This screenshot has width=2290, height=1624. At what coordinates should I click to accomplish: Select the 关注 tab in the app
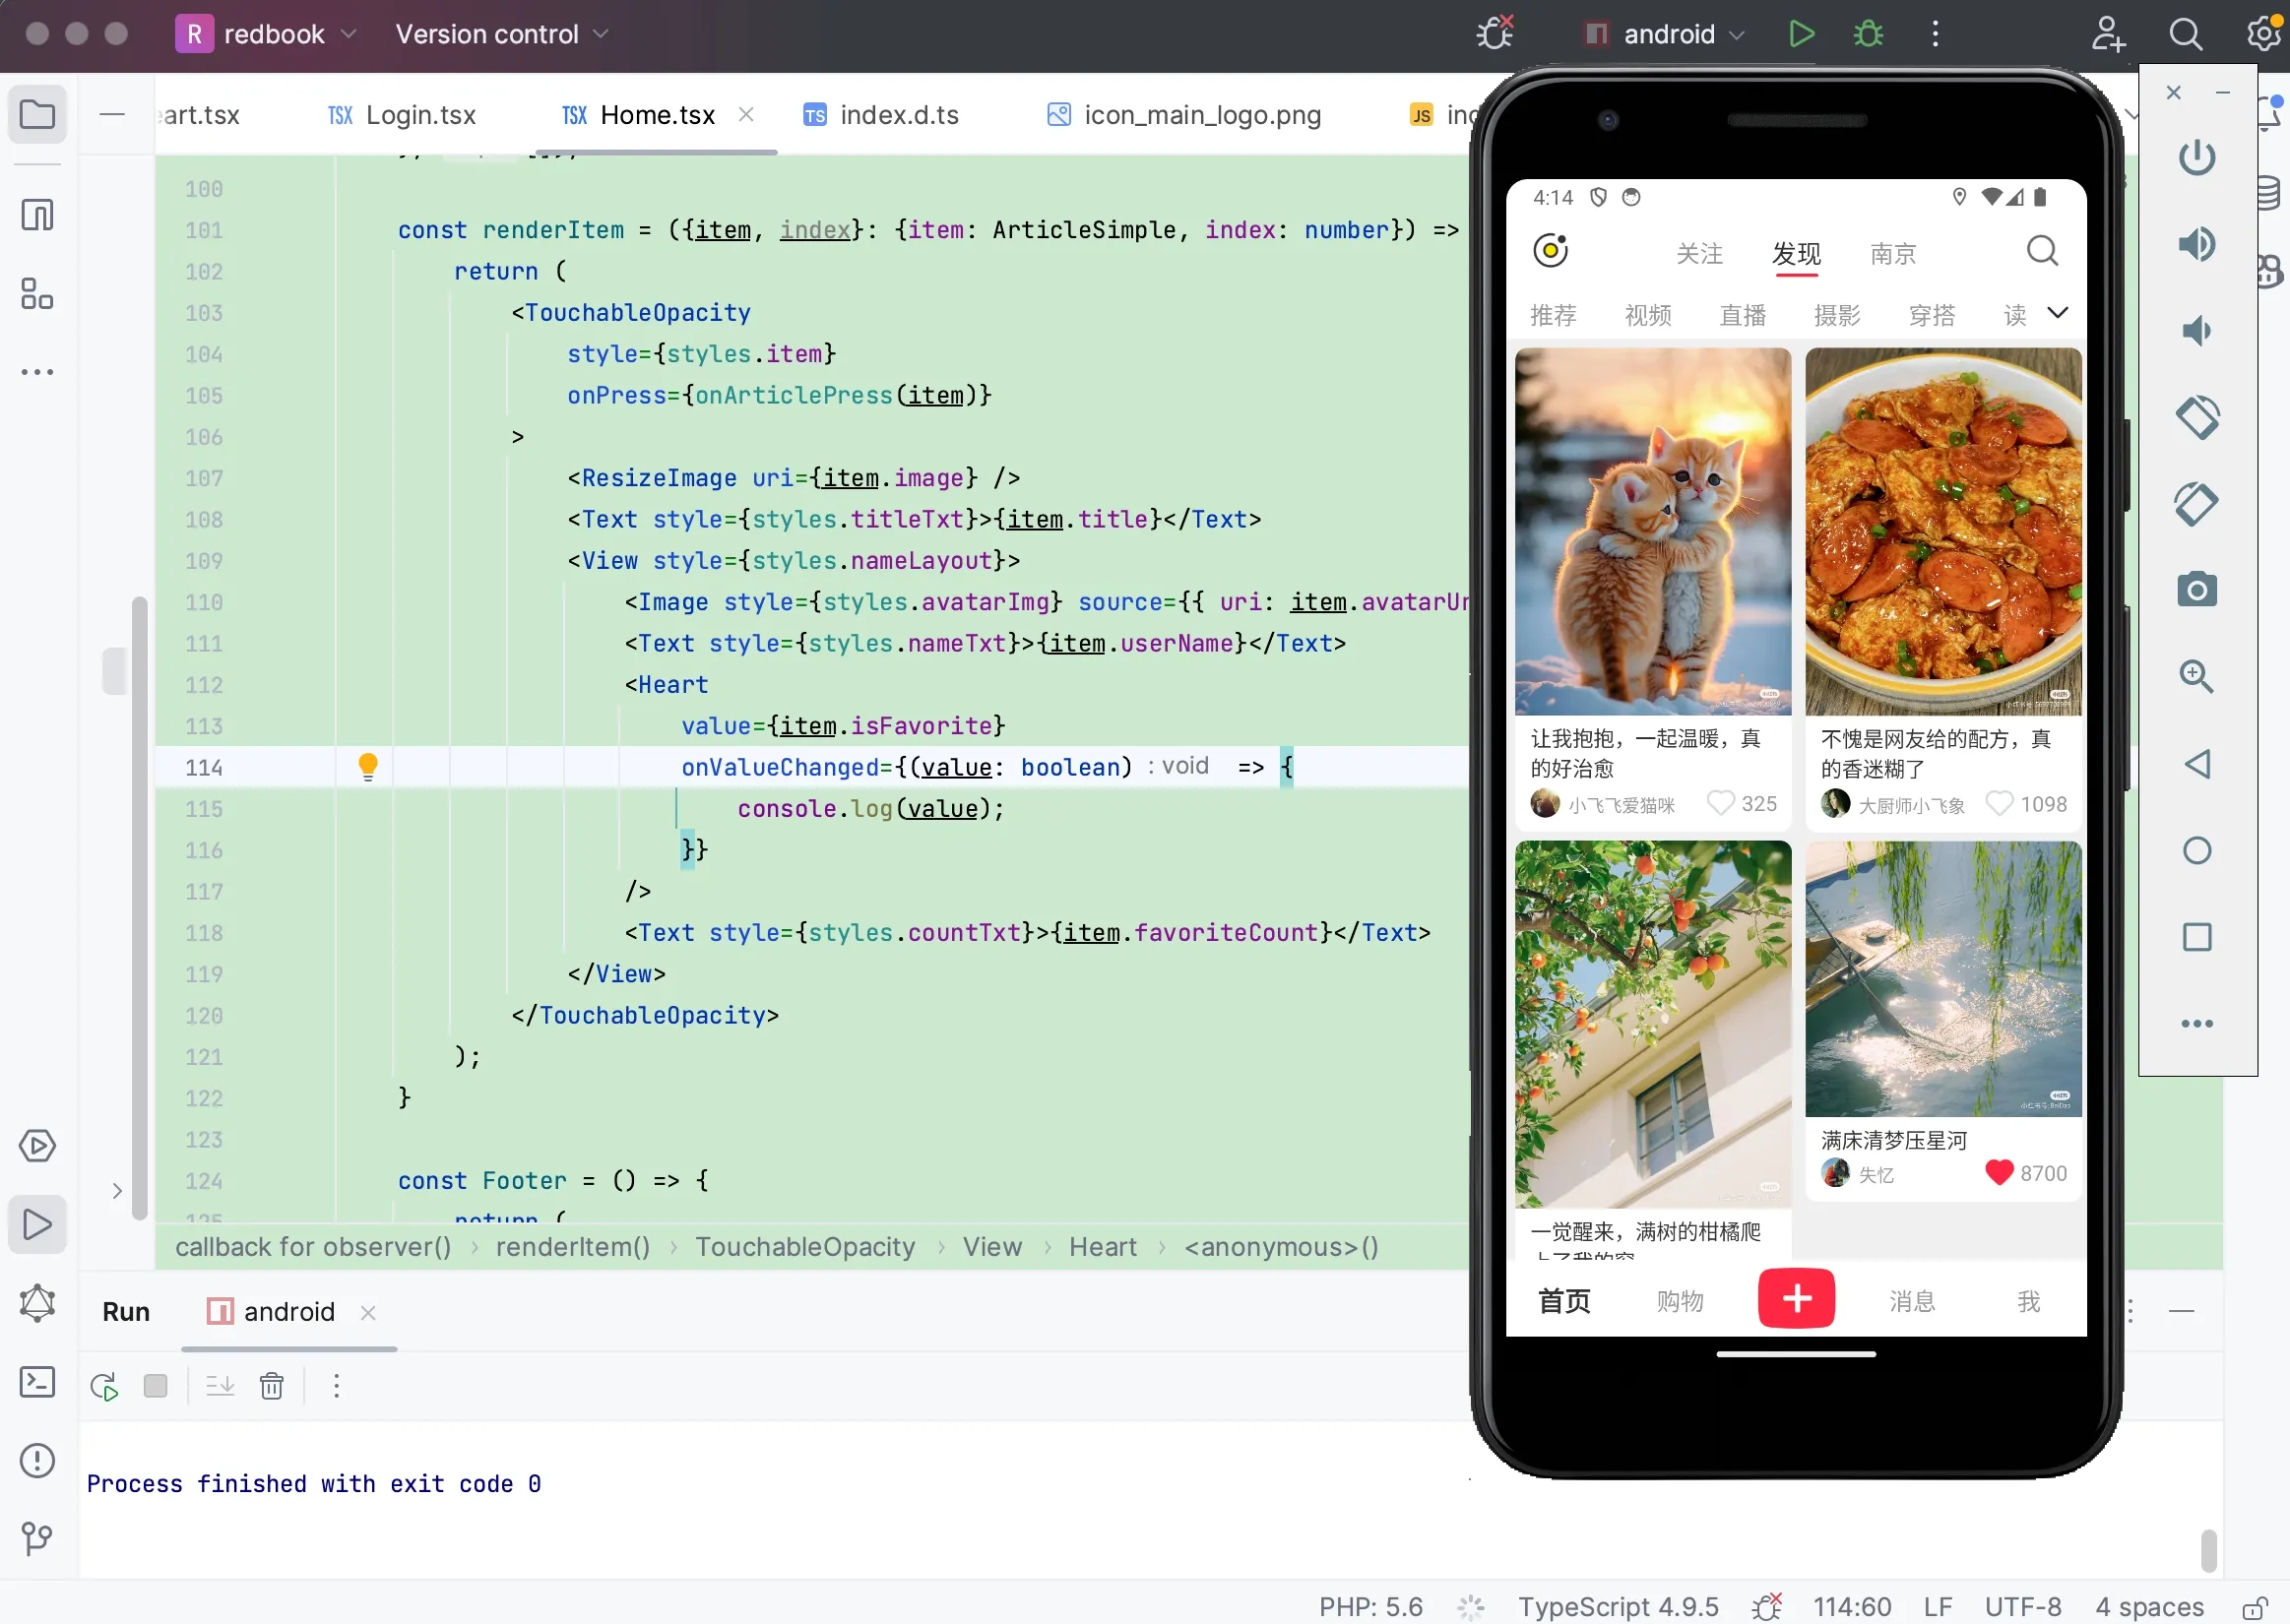click(1699, 254)
